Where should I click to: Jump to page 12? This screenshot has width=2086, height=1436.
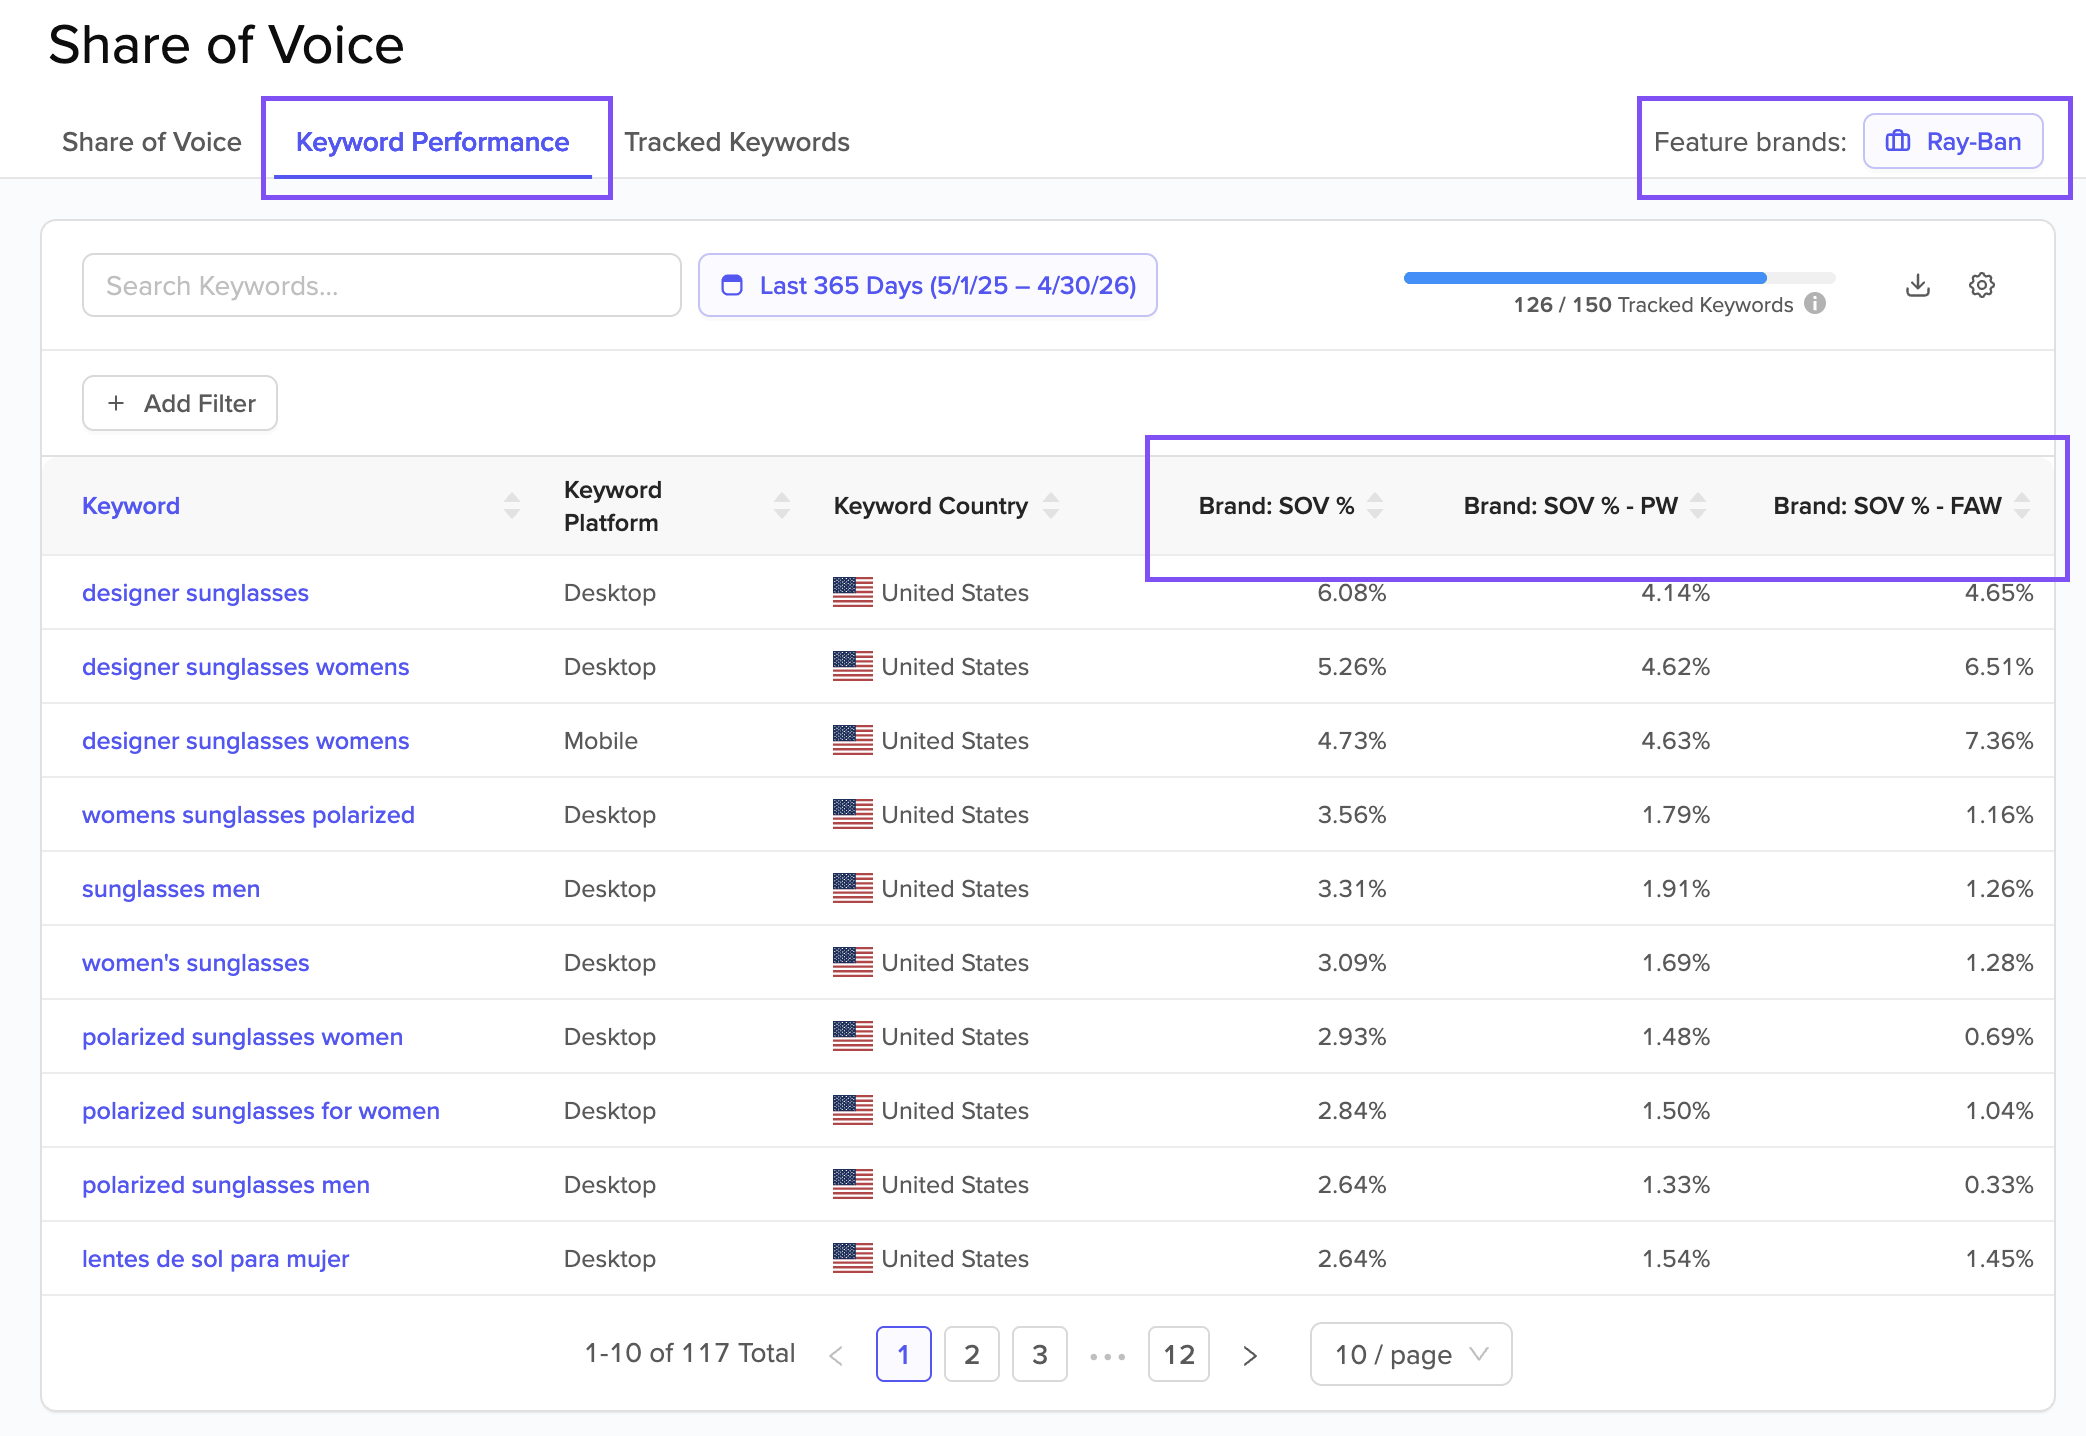1178,1354
